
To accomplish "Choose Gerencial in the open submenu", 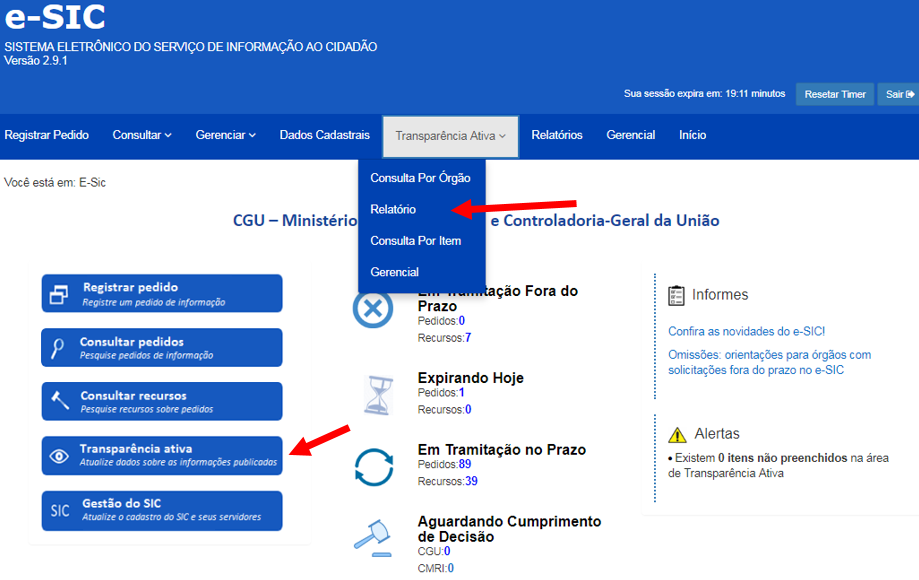I will [x=394, y=272].
